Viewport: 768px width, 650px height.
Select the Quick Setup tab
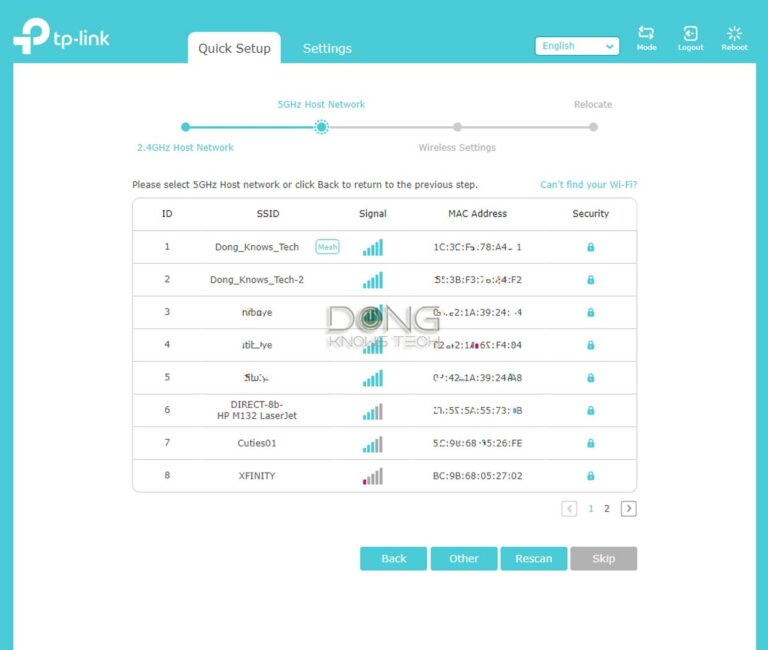click(234, 48)
